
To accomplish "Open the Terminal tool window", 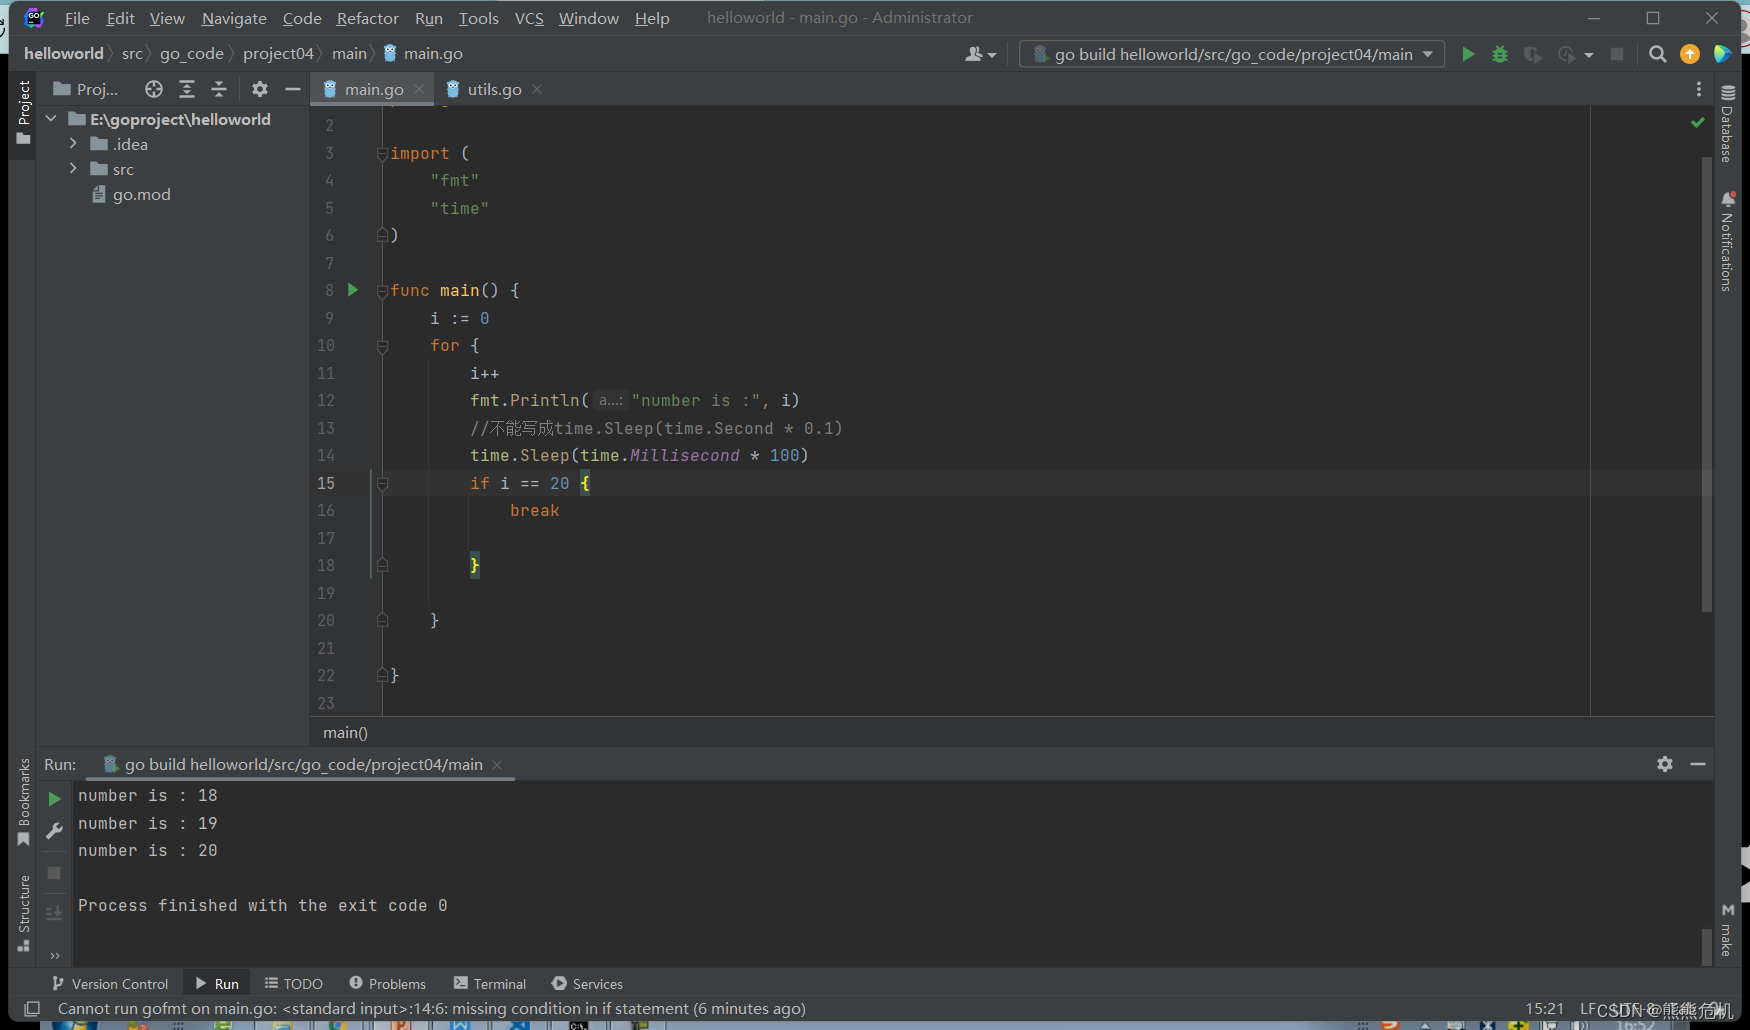I will tap(490, 984).
